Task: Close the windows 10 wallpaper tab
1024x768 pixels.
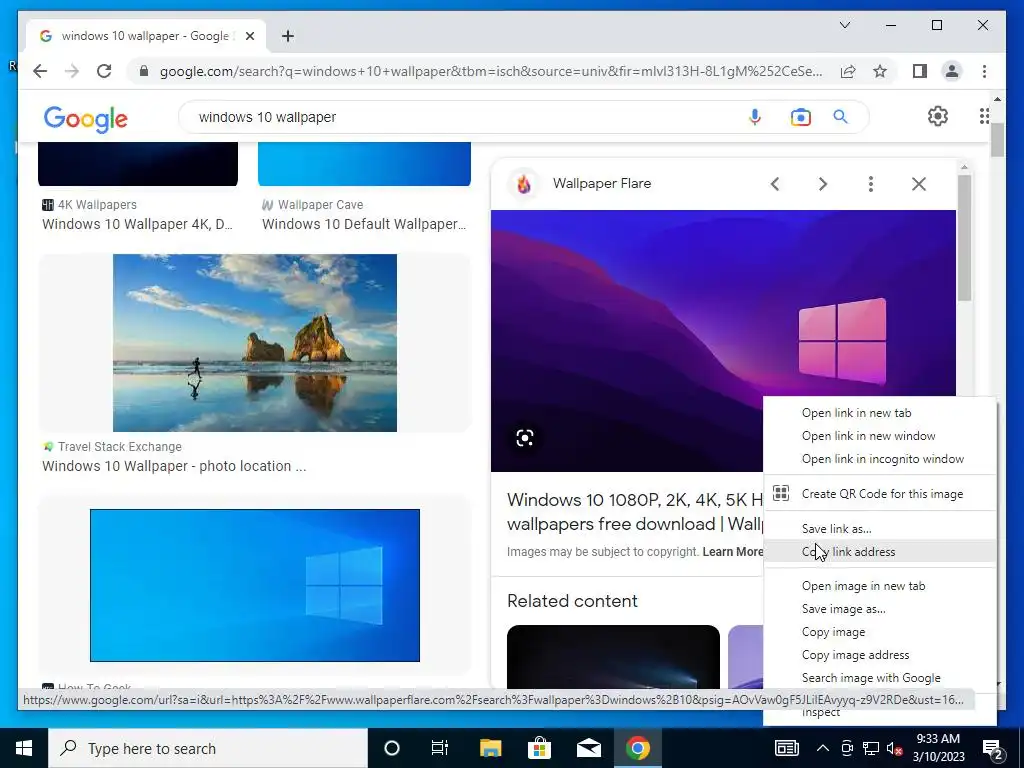Action: [250, 36]
